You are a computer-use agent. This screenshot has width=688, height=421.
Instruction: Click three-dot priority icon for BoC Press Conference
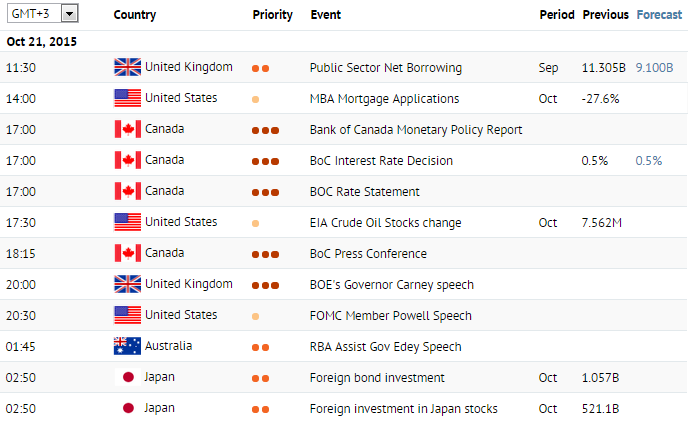click(265, 254)
